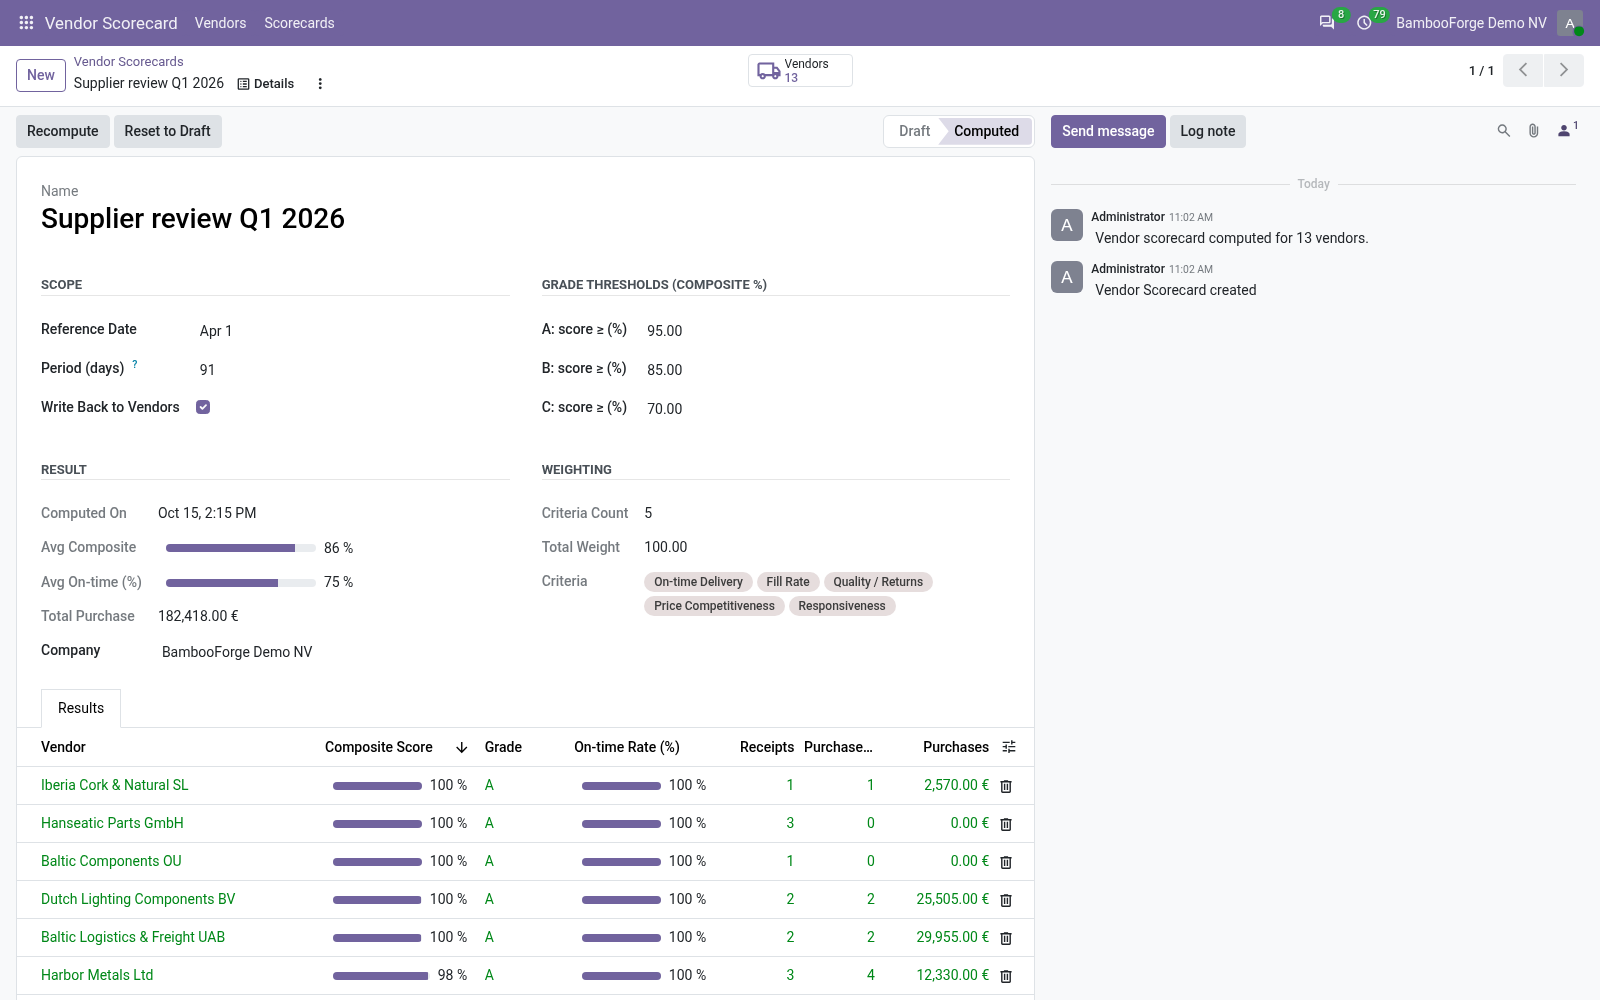Delete the Dutch Lighting Components BV row
This screenshot has width=1600, height=1000.
click(x=1006, y=900)
